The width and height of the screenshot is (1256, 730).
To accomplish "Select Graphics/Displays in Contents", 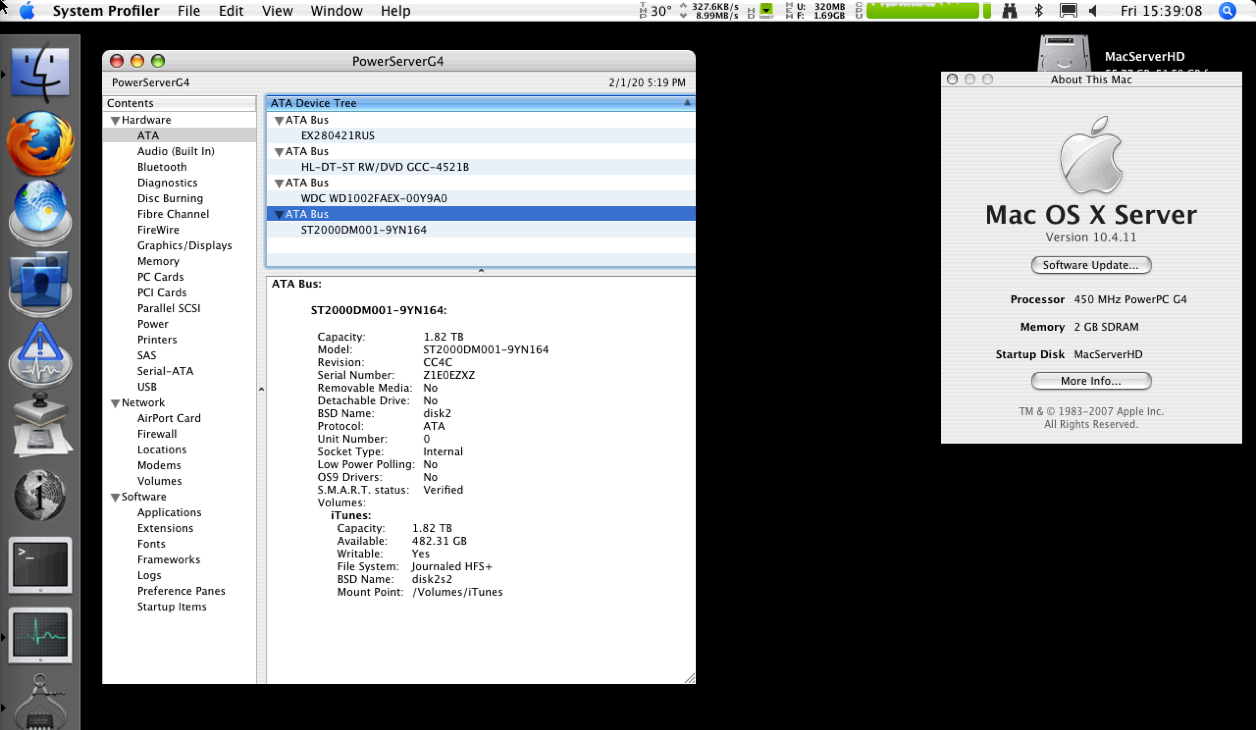I will coord(184,245).
